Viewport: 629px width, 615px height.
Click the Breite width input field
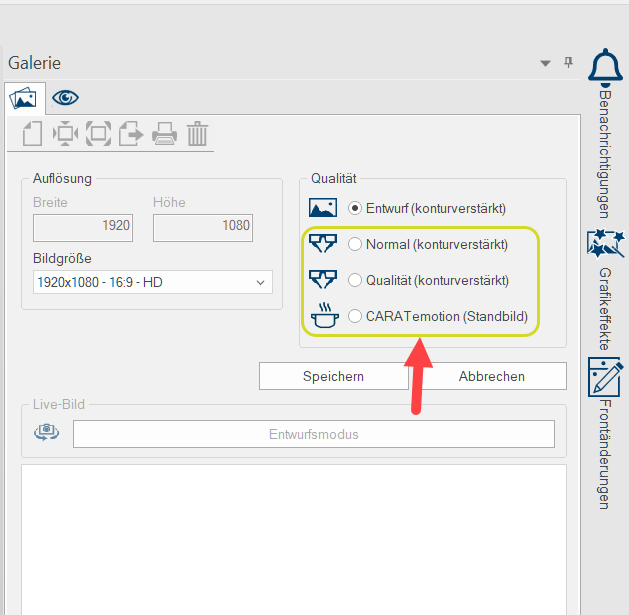pyautogui.click(x=83, y=226)
